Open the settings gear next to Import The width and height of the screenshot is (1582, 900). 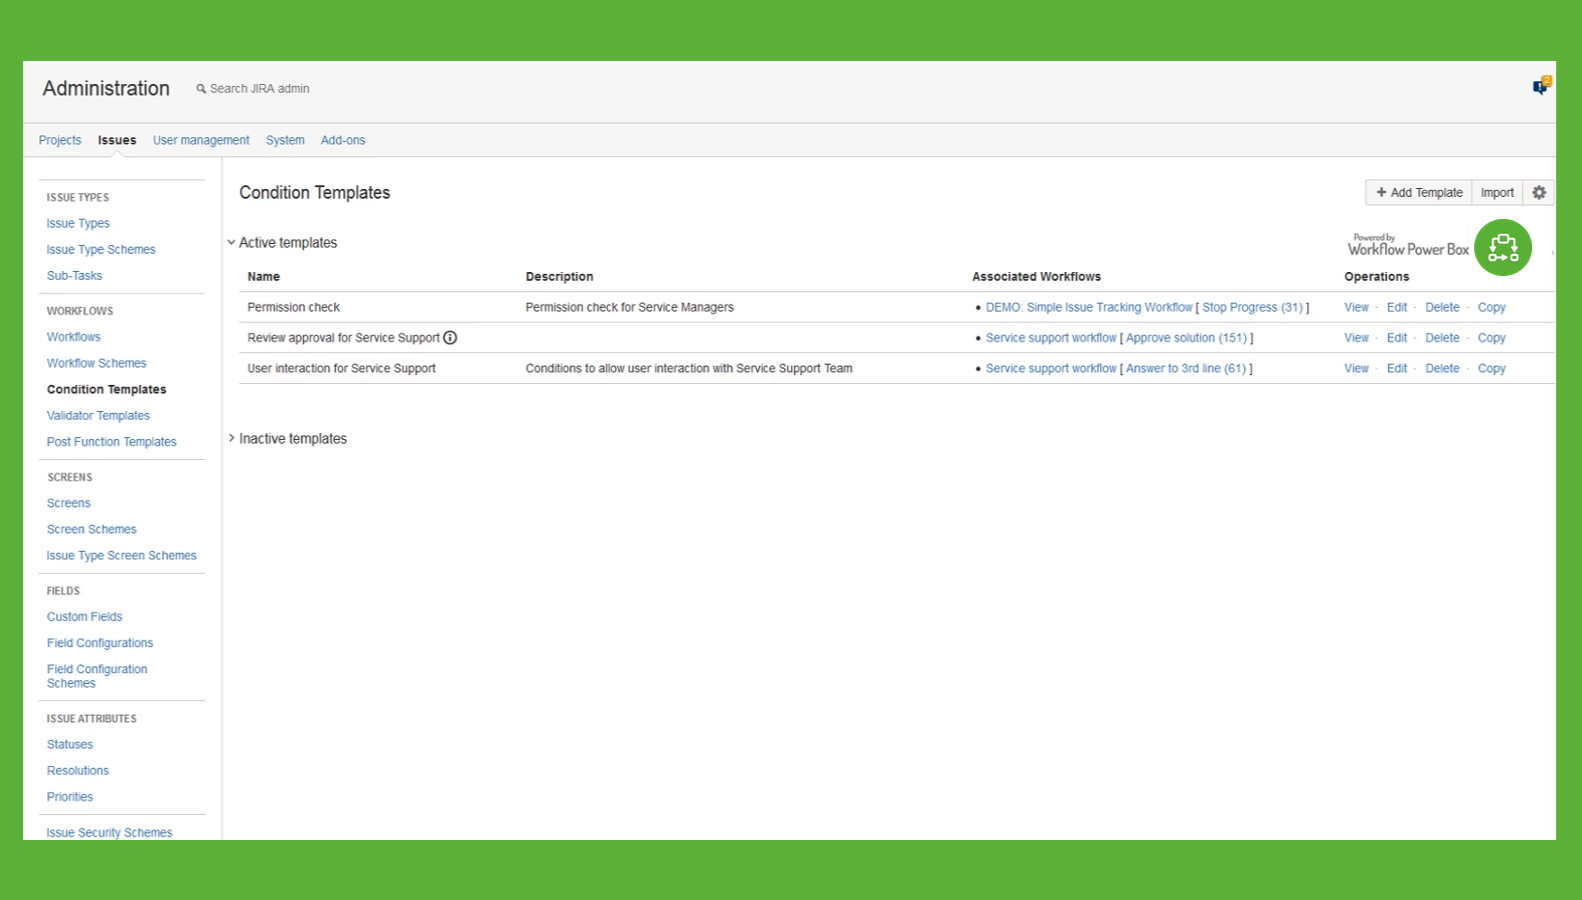[1539, 193]
